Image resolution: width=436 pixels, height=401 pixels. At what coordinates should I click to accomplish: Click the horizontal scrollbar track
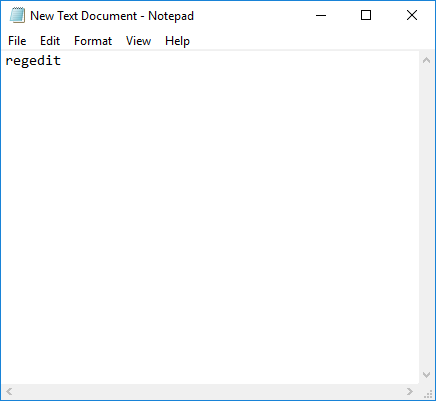coord(210,391)
